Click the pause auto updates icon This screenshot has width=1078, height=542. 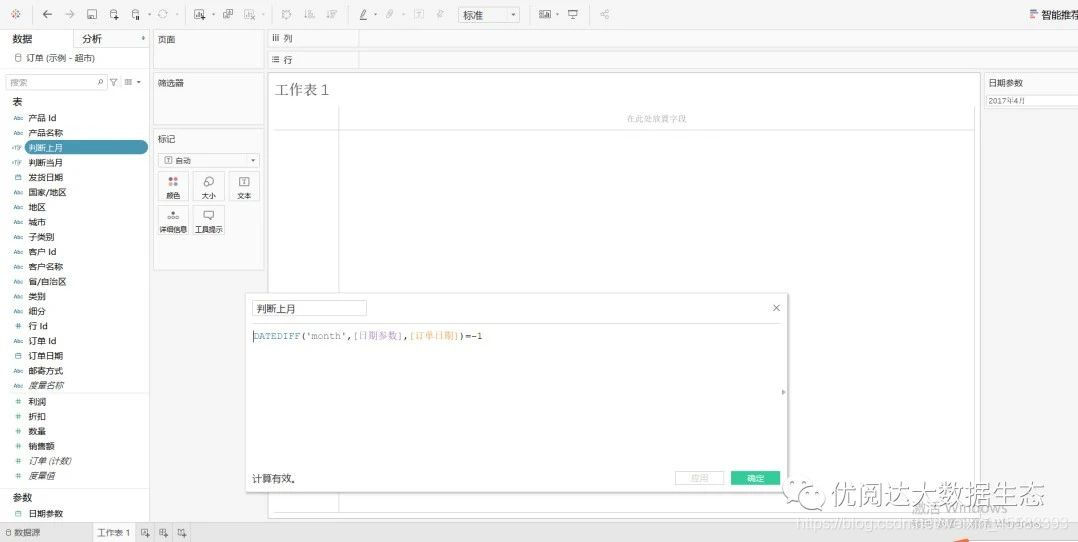coord(135,14)
